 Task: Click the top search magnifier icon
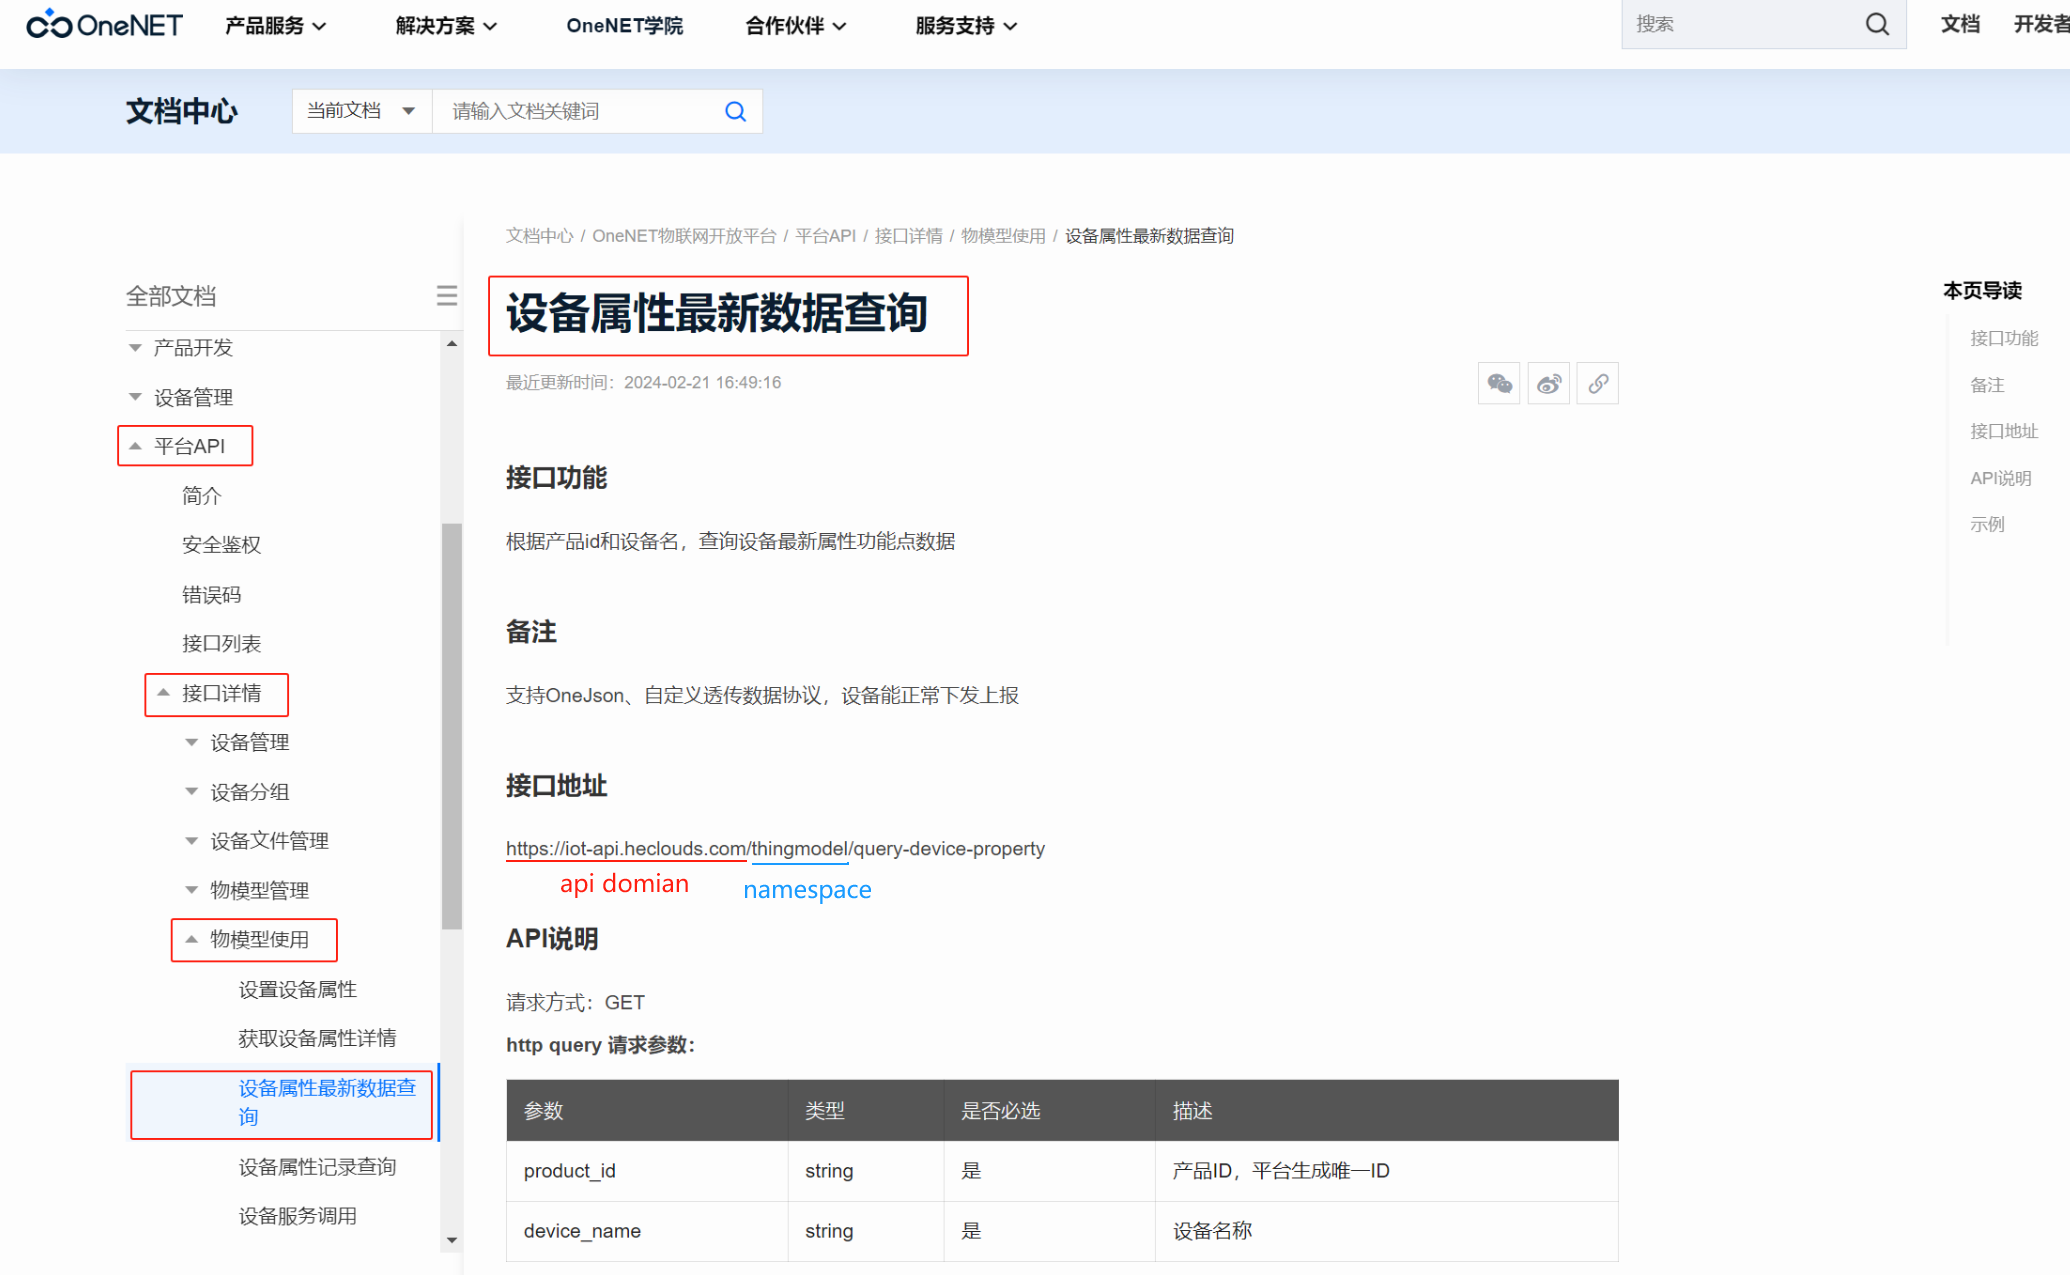(1877, 24)
